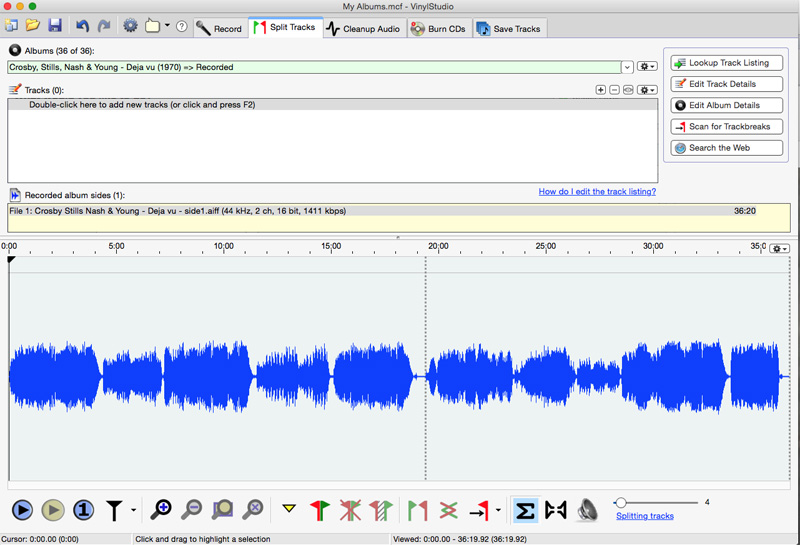Click the yellow triangle marker icon

(289, 510)
